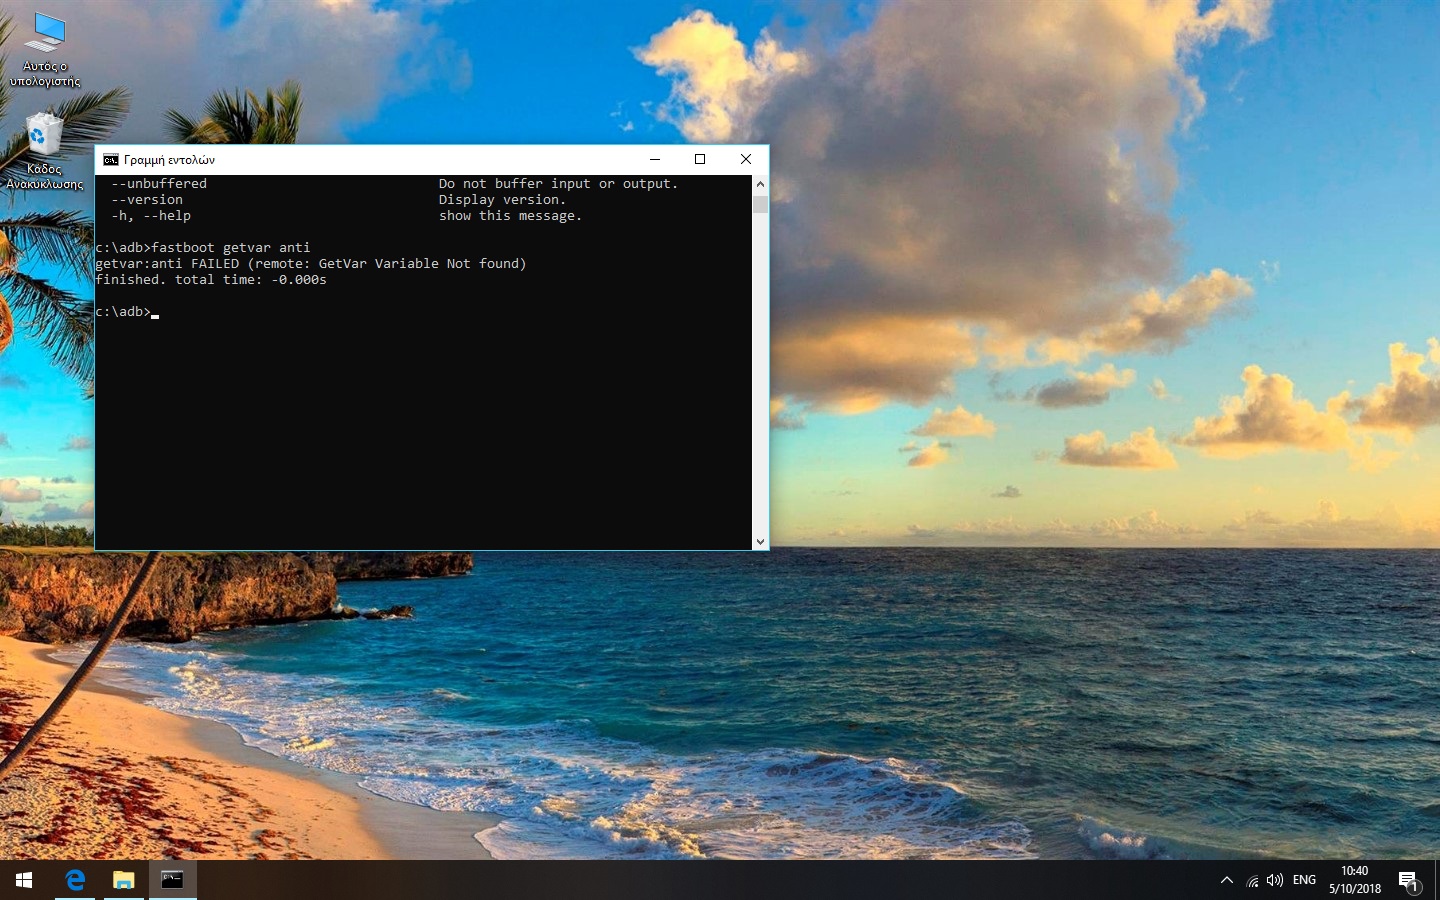Viewport: 1440px width, 900px height.
Task: Launch Microsoft Edge from the taskbar
Action: click(75, 880)
